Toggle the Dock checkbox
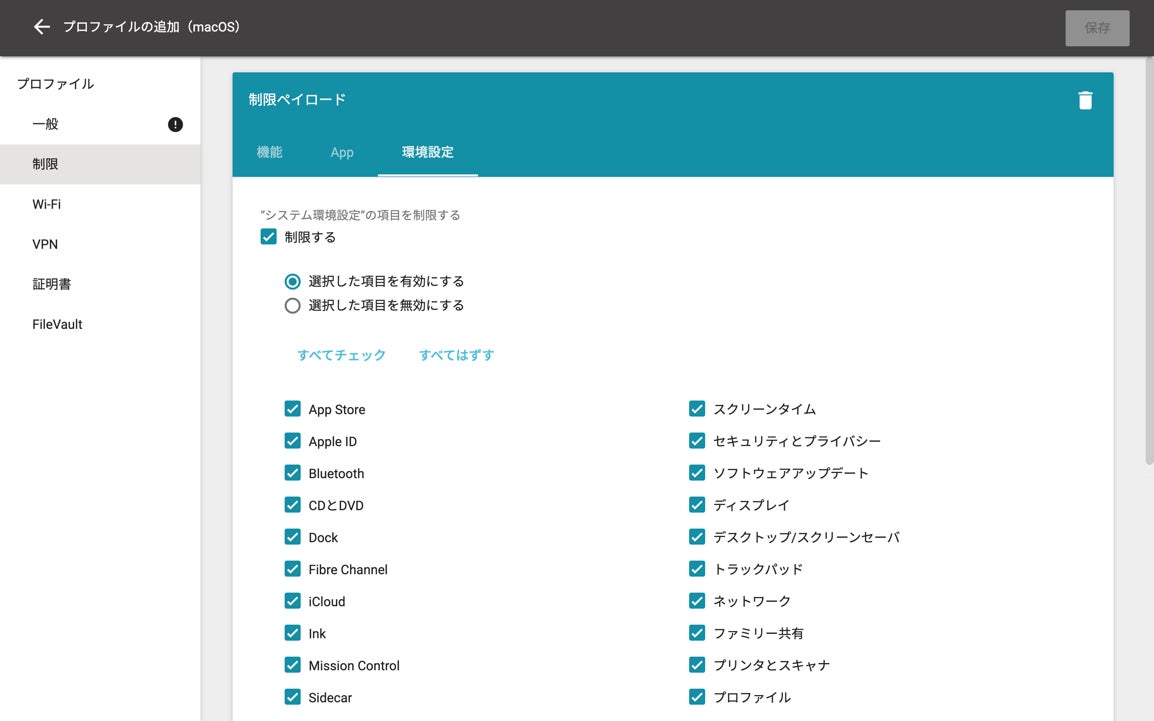The width and height of the screenshot is (1154, 721). (x=292, y=537)
